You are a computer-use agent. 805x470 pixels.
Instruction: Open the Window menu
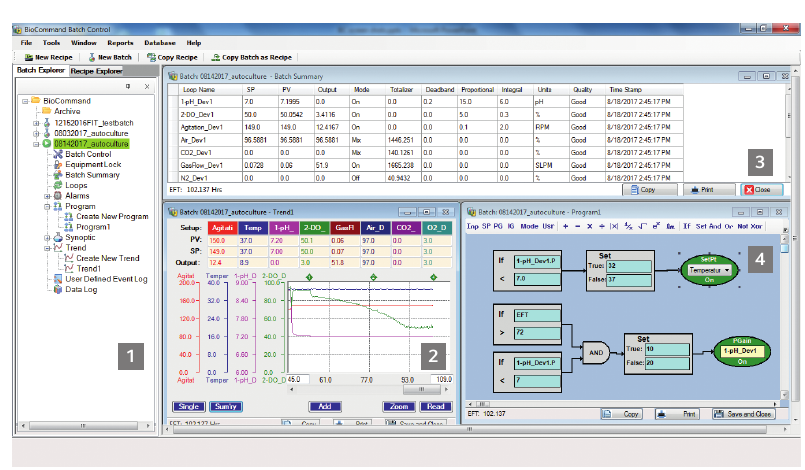(x=84, y=43)
